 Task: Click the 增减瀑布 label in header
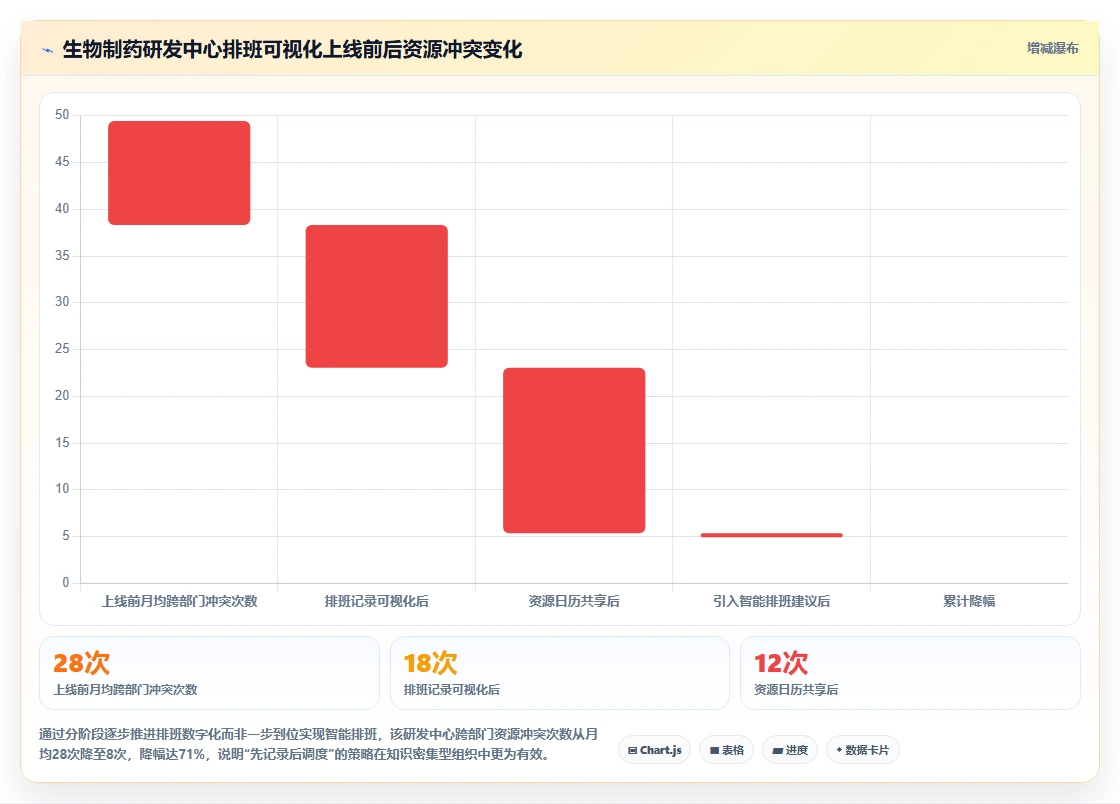pos(1052,49)
